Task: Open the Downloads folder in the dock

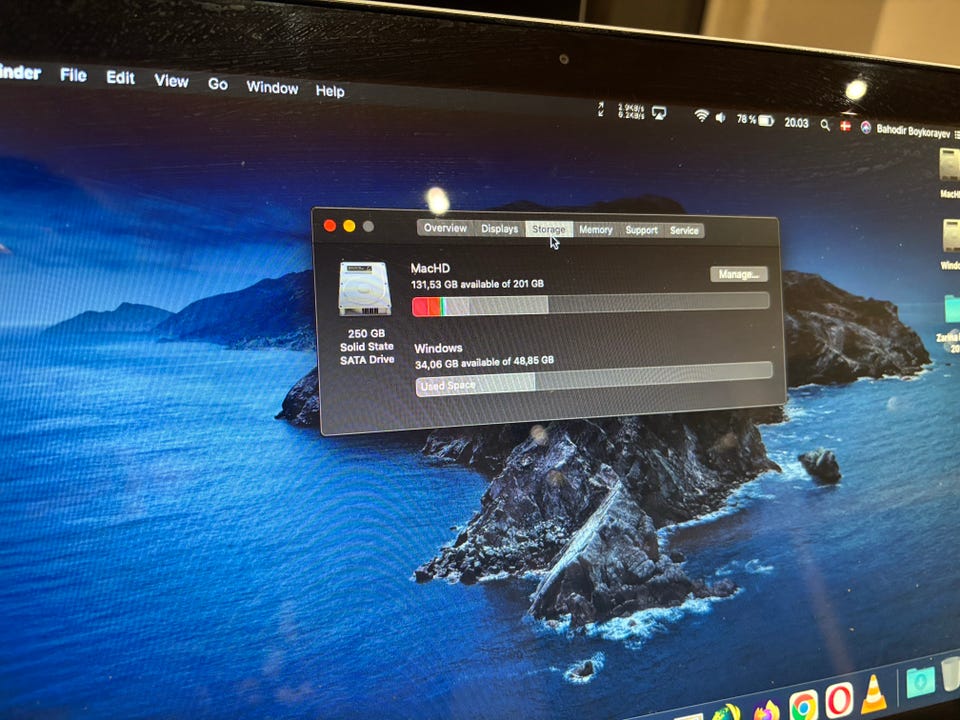Action: click(920, 681)
